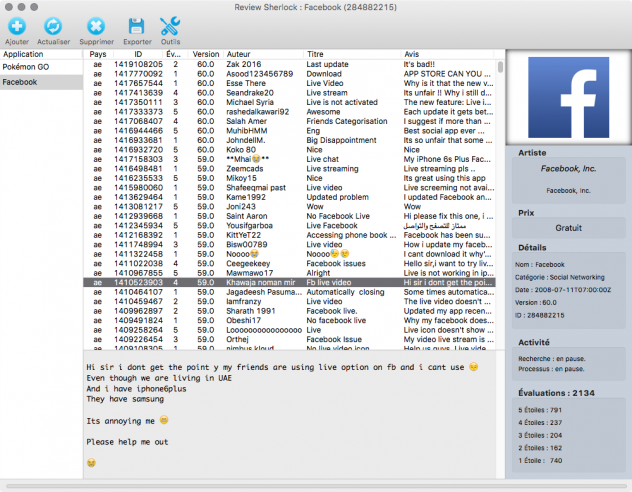
Task: Click the '5 Étoiles : 791' count
Action: [x=540, y=410]
